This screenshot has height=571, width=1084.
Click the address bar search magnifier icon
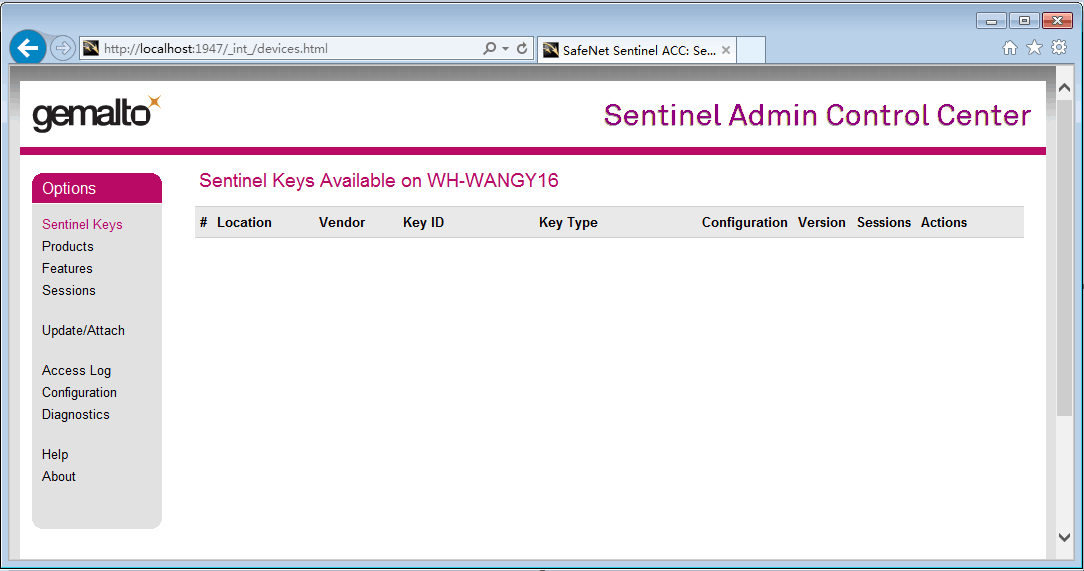[x=489, y=48]
